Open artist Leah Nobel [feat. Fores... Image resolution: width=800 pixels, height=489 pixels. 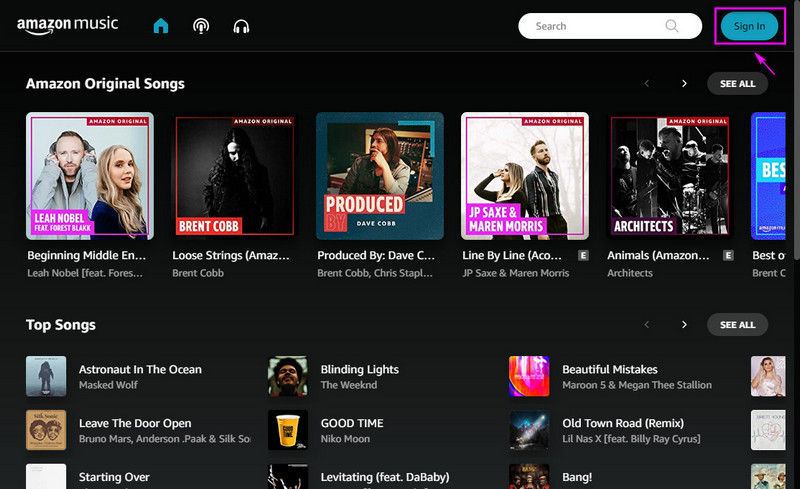point(85,273)
